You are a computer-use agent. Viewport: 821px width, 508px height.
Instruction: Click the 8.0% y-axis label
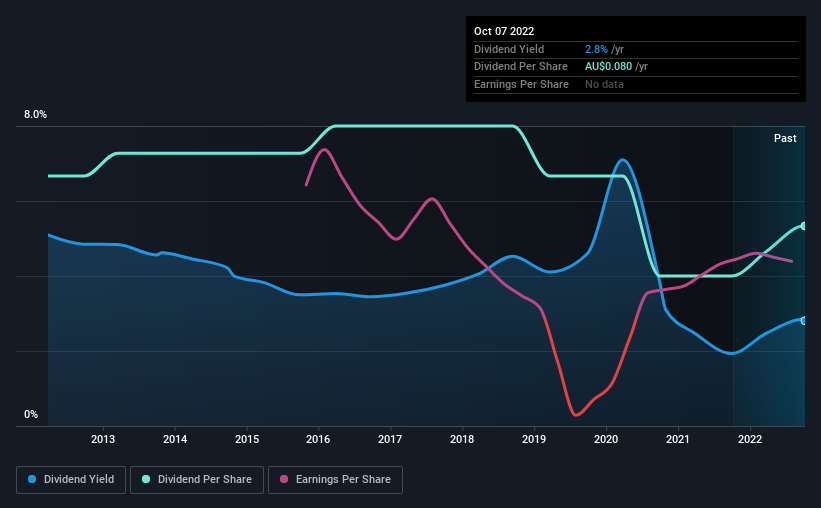pyautogui.click(x=35, y=115)
